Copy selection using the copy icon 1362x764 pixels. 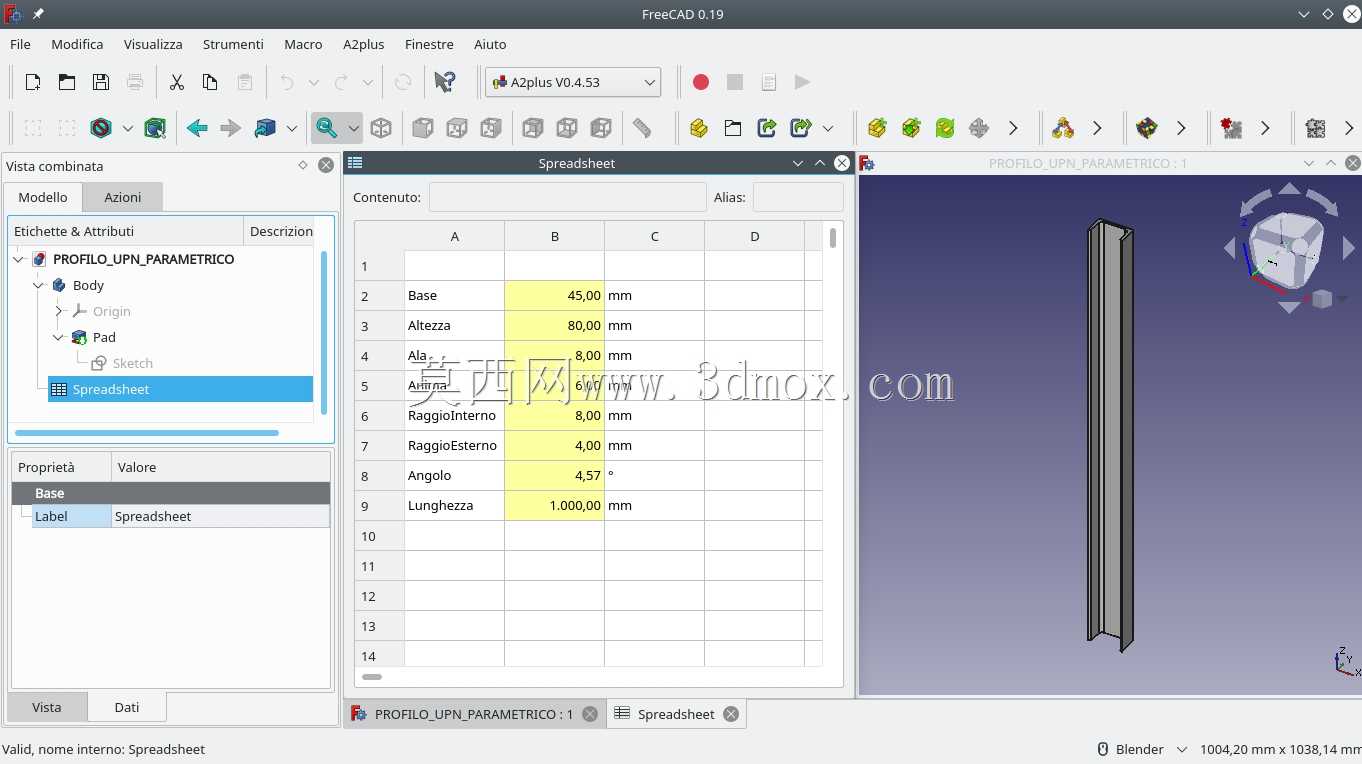210,82
